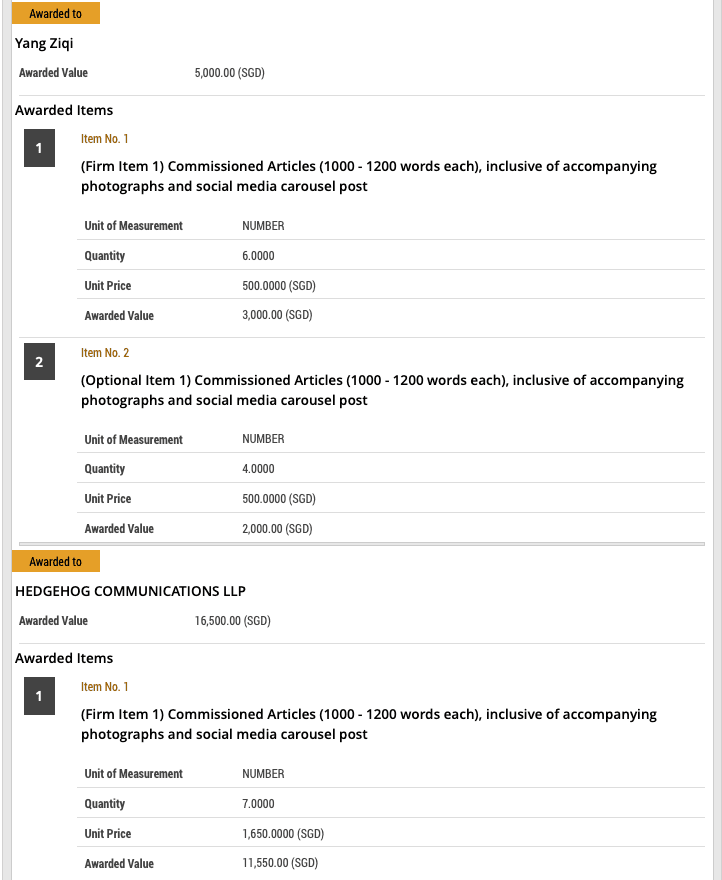Click the 1,650.0000 (SGD) unit price
This screenshot has width=722, height=880.
(x=283, y=834)
